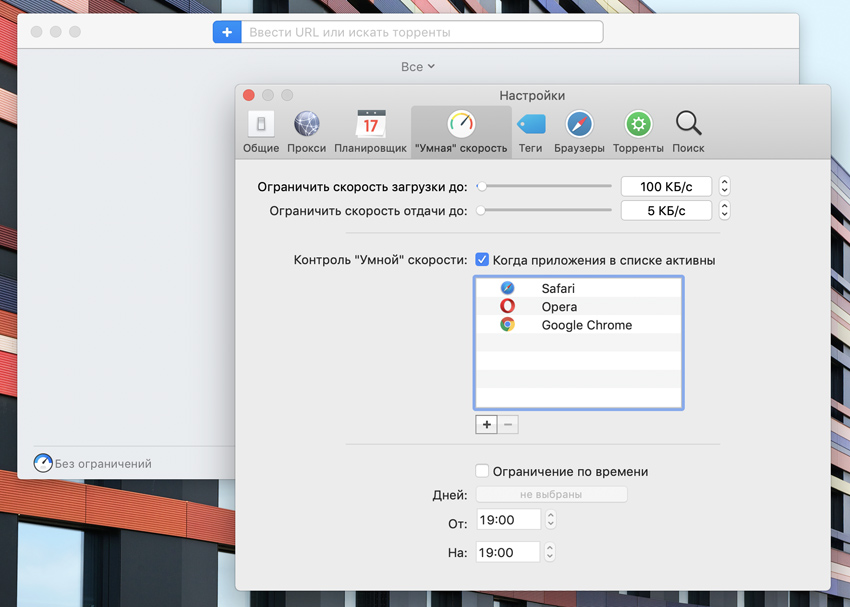Screen dimensions: 850x607
Task: Click the На time stepper
Action: click(550, 552)
